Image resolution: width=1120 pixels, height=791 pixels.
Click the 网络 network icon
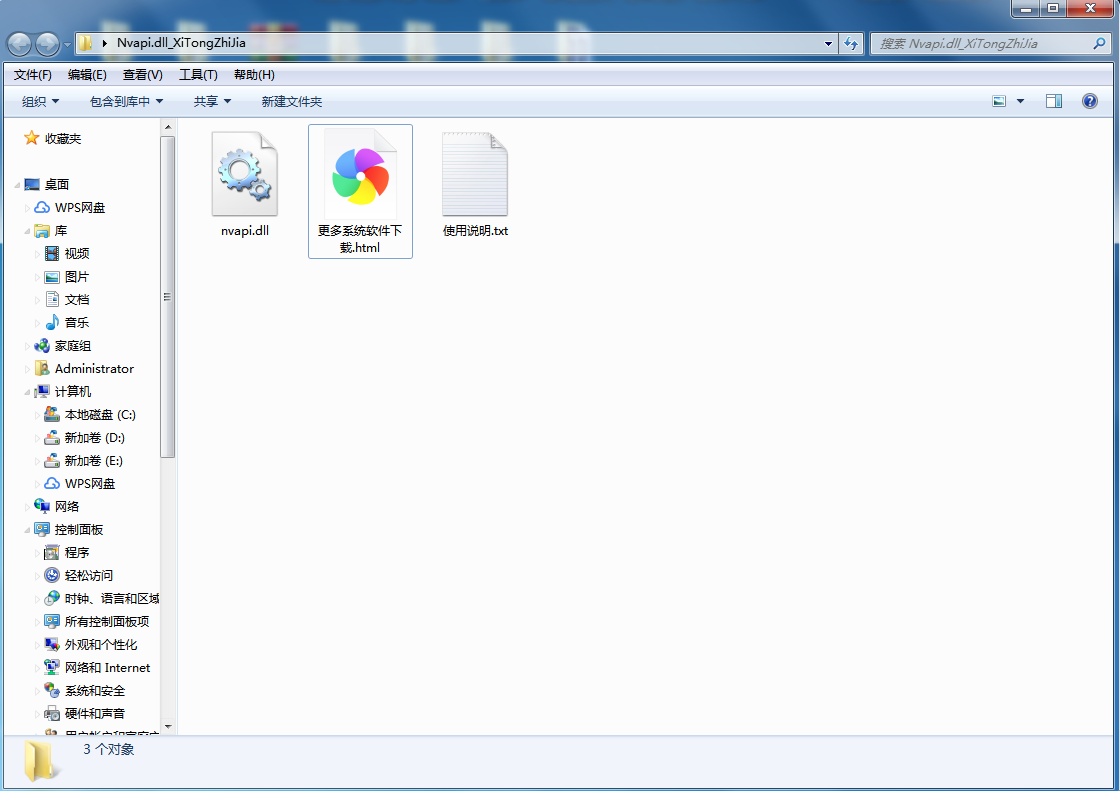pos(42,506)
